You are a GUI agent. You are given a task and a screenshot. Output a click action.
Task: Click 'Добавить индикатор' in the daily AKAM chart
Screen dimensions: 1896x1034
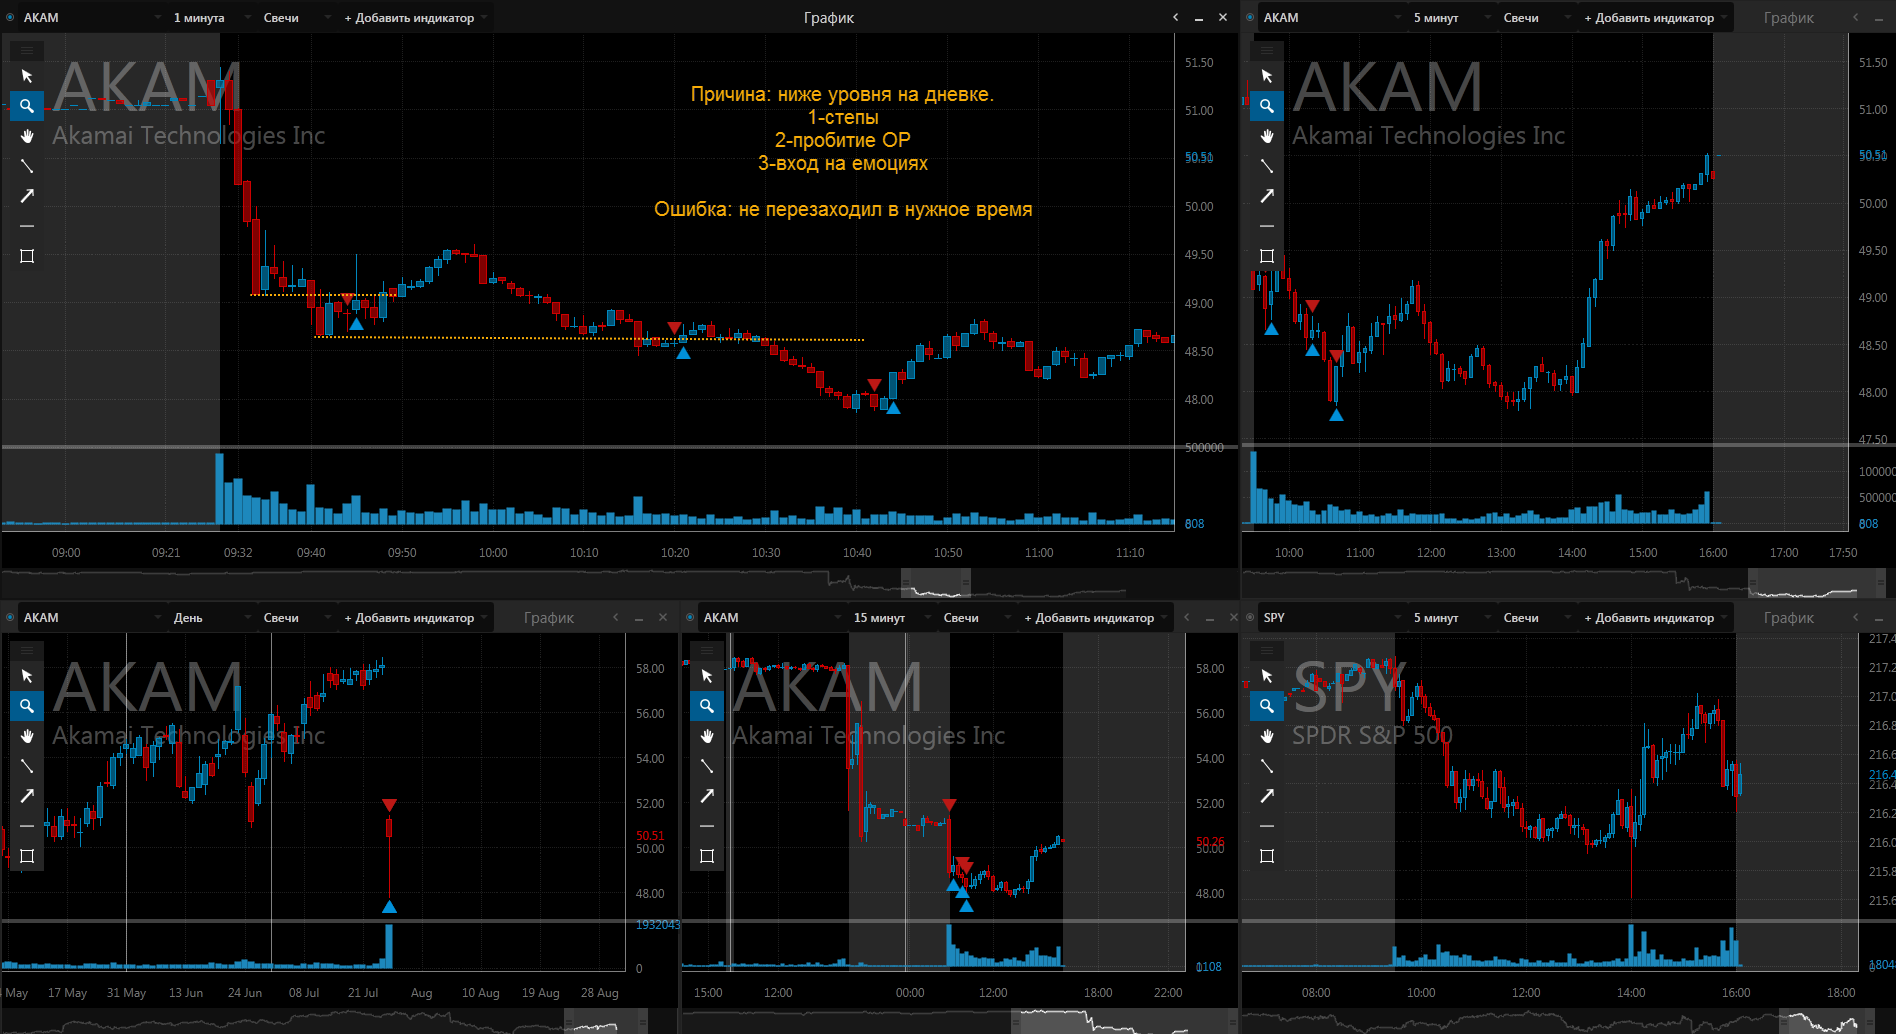tap(415, 618)
